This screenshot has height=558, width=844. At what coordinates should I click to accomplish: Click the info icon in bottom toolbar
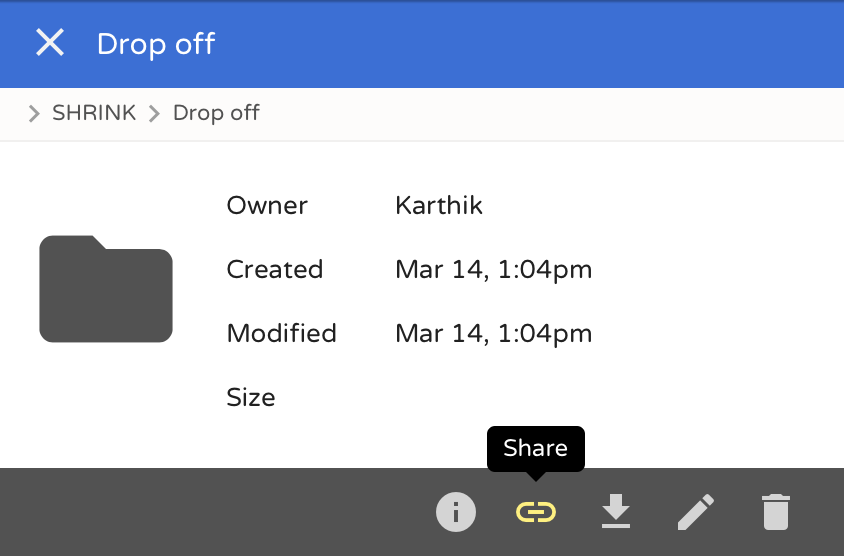point(456,512)
